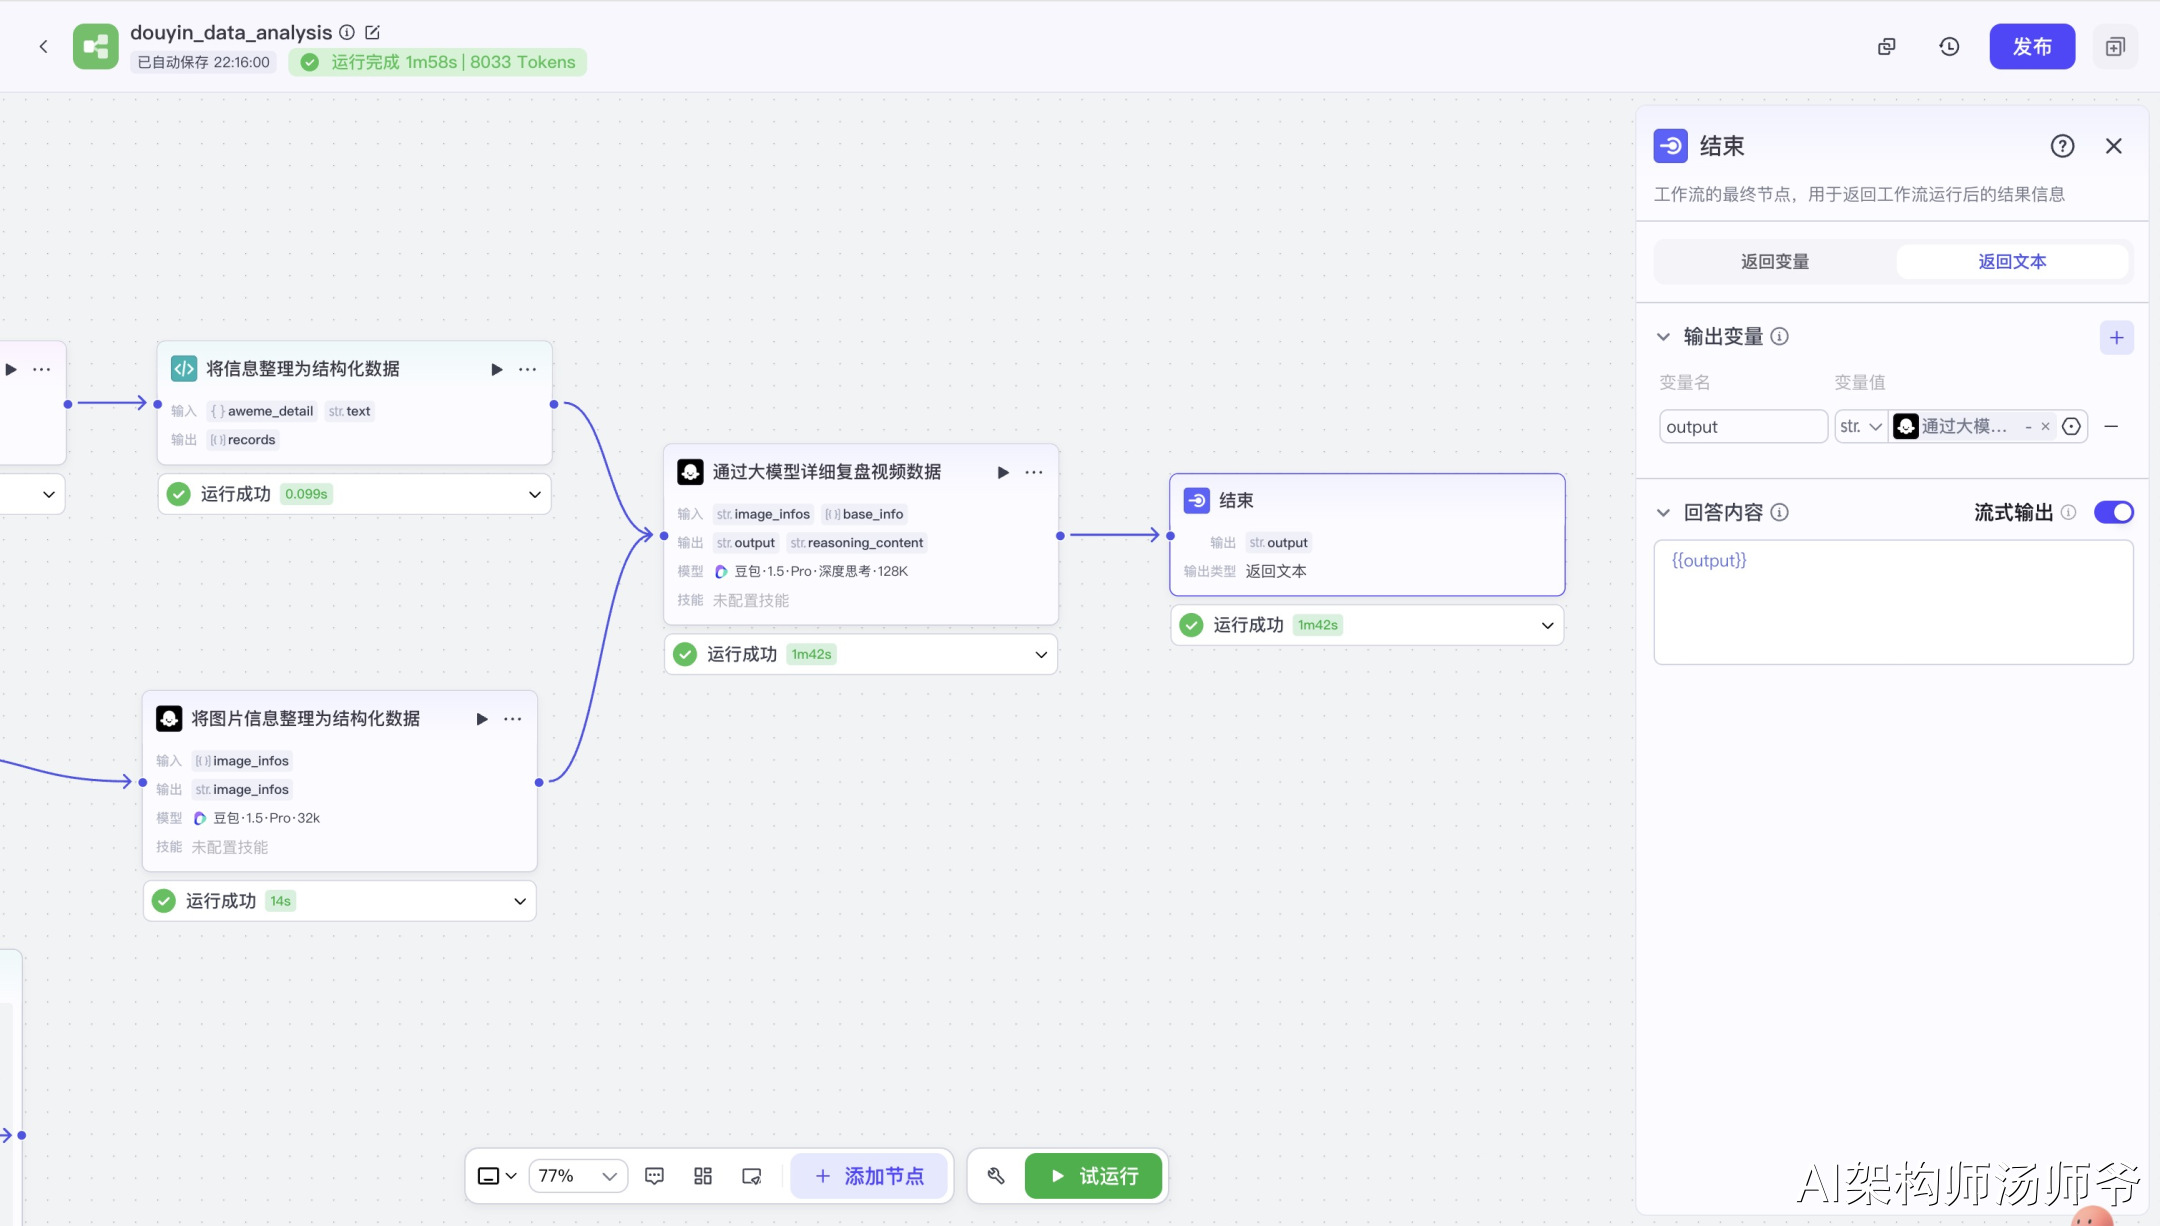
Task: Click the comment icon in bottom toolbar
Action: pos(655,1176)
